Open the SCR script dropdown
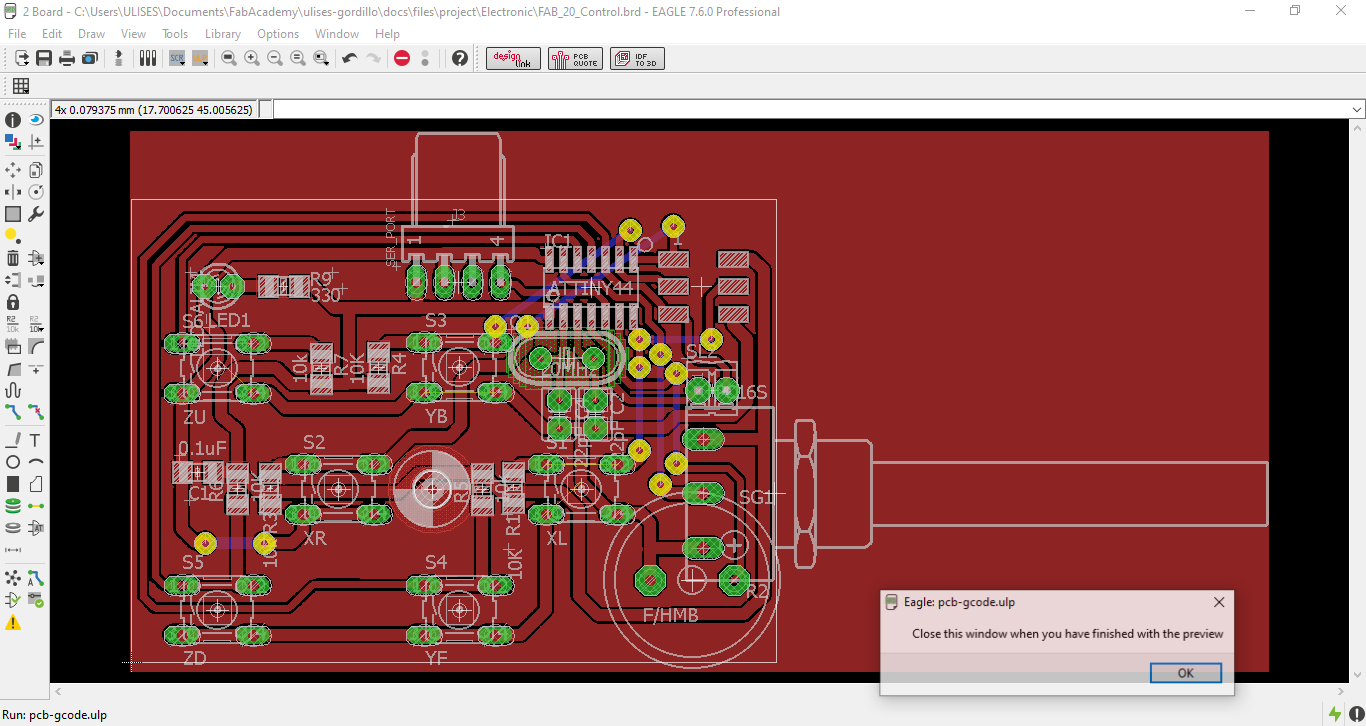Viewport: 1366px width, 726px height. point(177,59)
